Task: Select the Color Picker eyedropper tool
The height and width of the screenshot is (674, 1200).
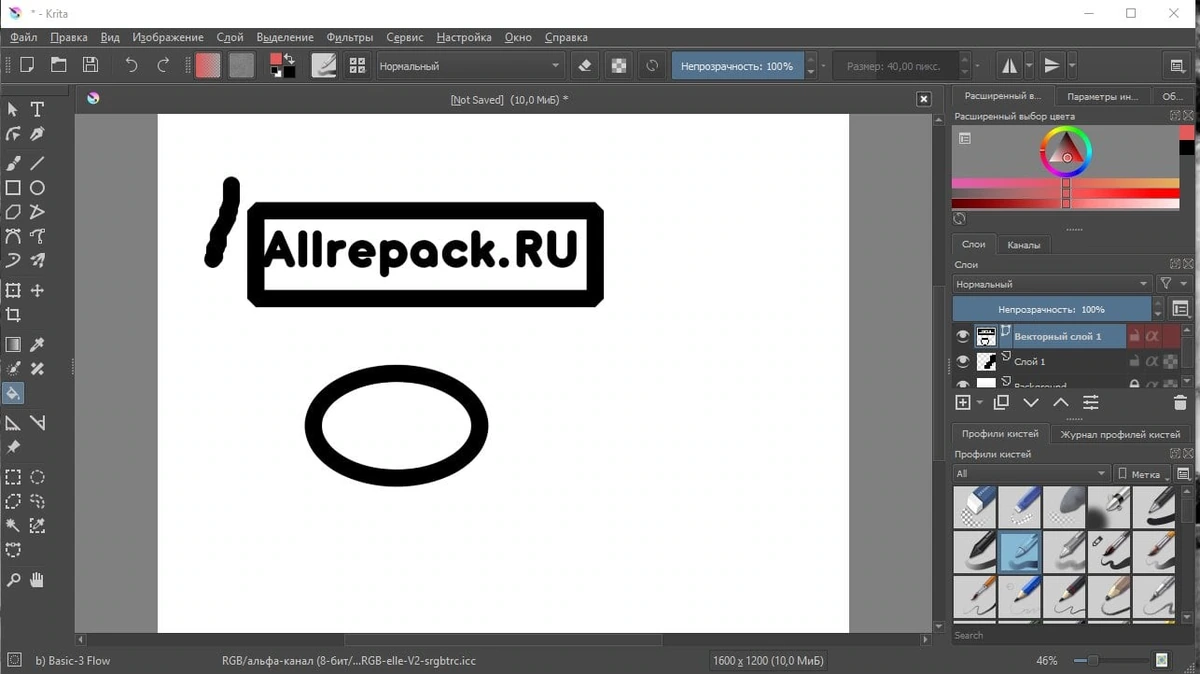Action: [37, 345]
